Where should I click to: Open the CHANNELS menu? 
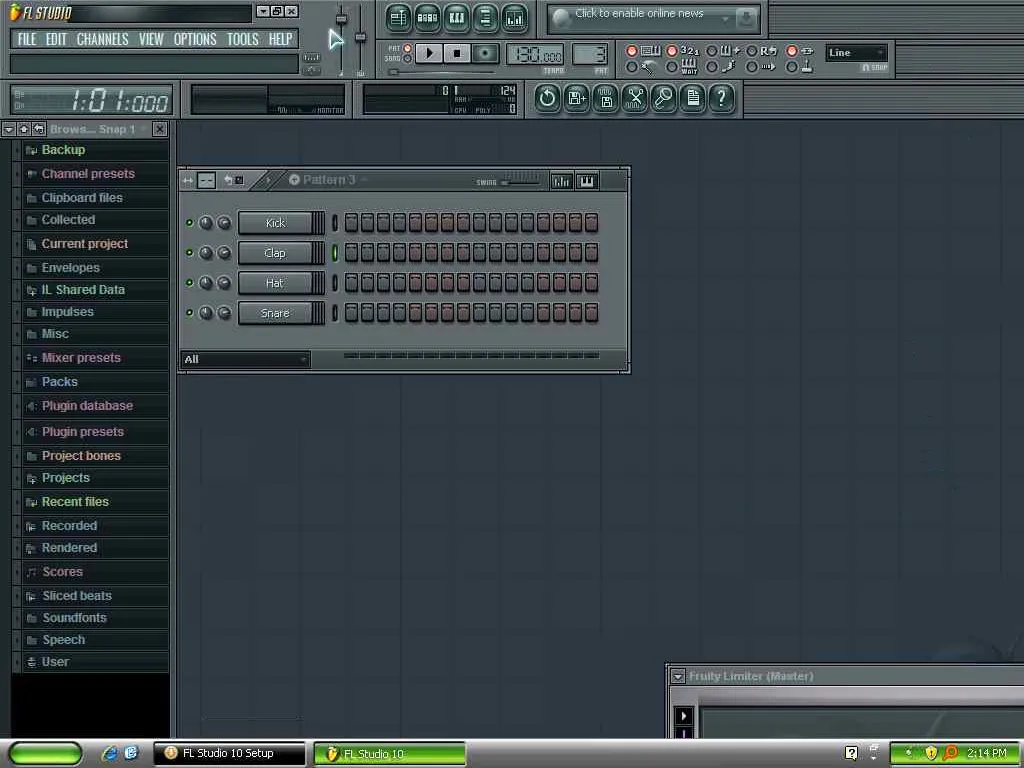103,39
